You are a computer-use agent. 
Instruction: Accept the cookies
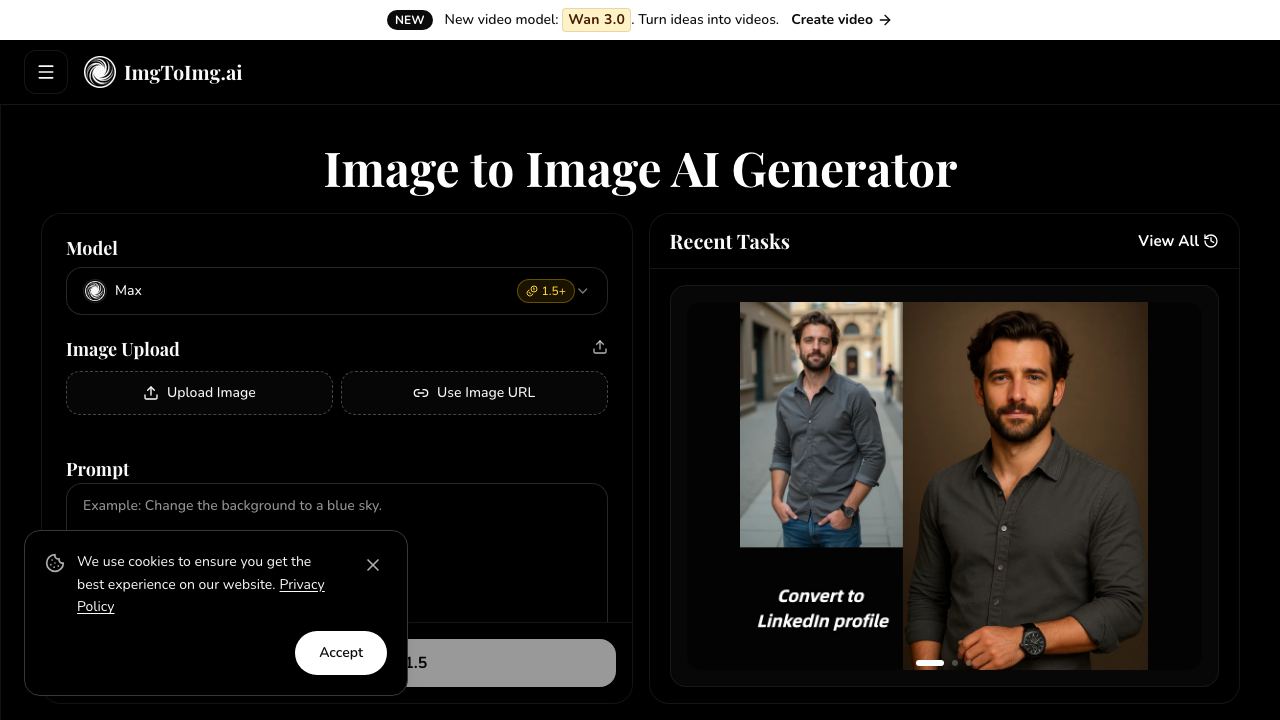coord(341,653)
